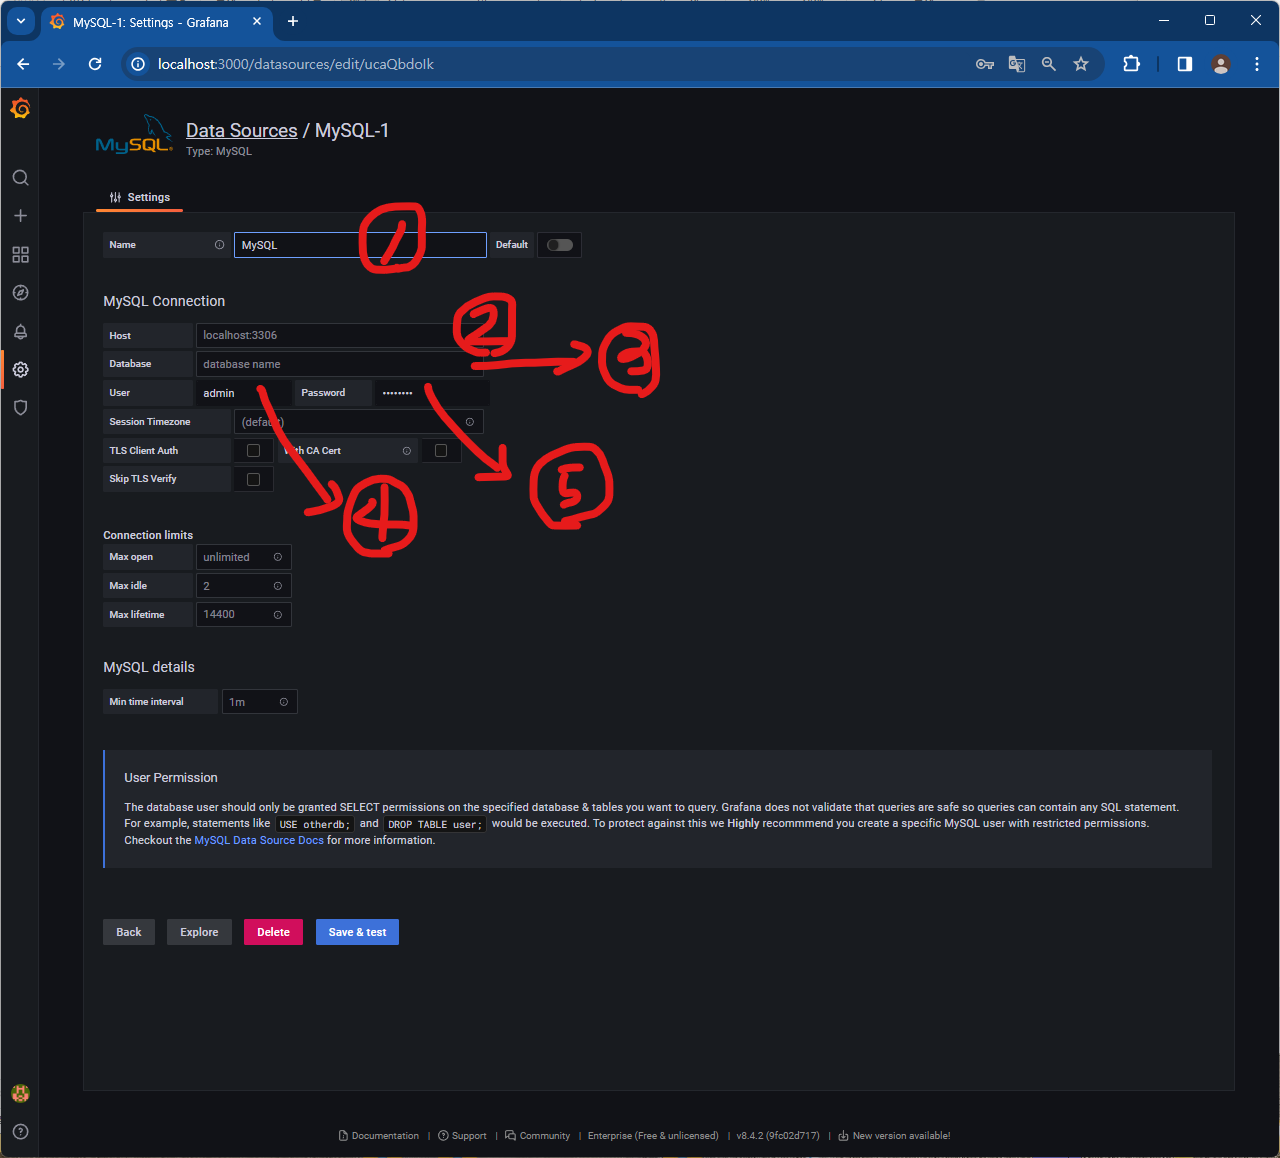Enable the Skip TLS Verify checkbox
The image size is (1280, 1158).
pyautogui.click(x=253, y=479)
